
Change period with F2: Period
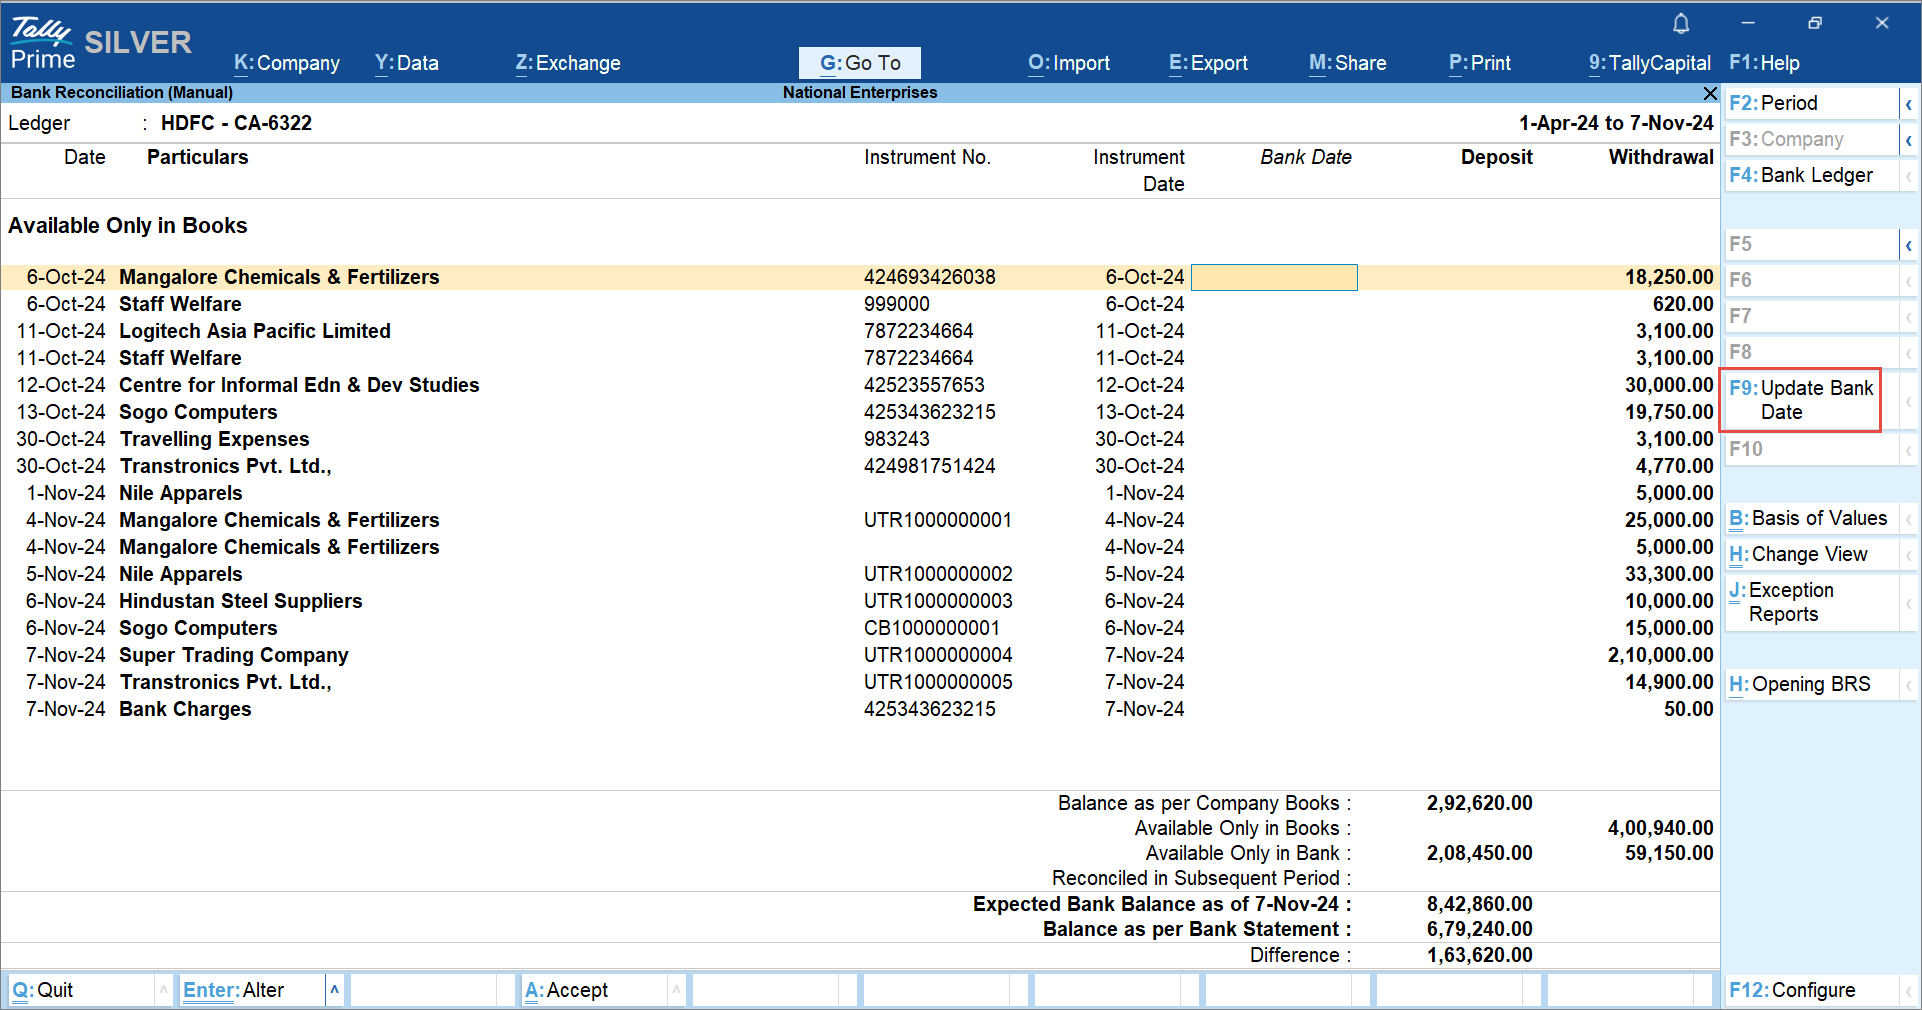(1812, 104)
